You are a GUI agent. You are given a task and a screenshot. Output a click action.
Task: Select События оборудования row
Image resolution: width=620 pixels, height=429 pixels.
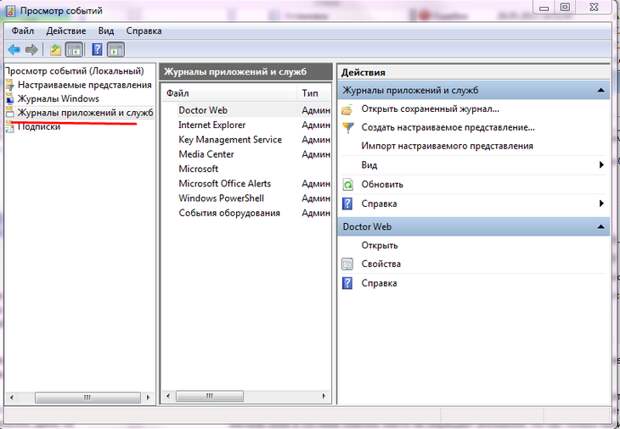coord(247,213)
